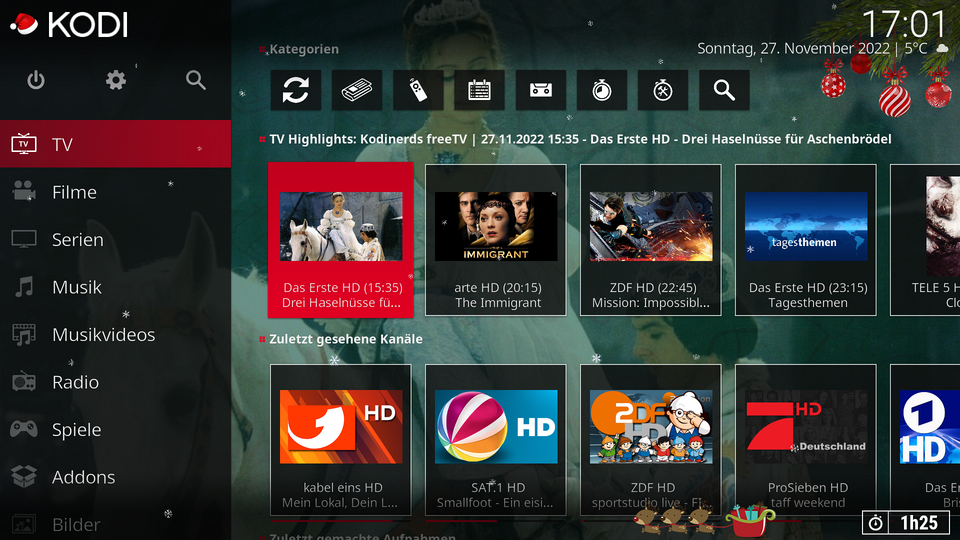The image size is (960, 540).
Task: Open the TELE 5 highlight card
Action: click(925, 240)
